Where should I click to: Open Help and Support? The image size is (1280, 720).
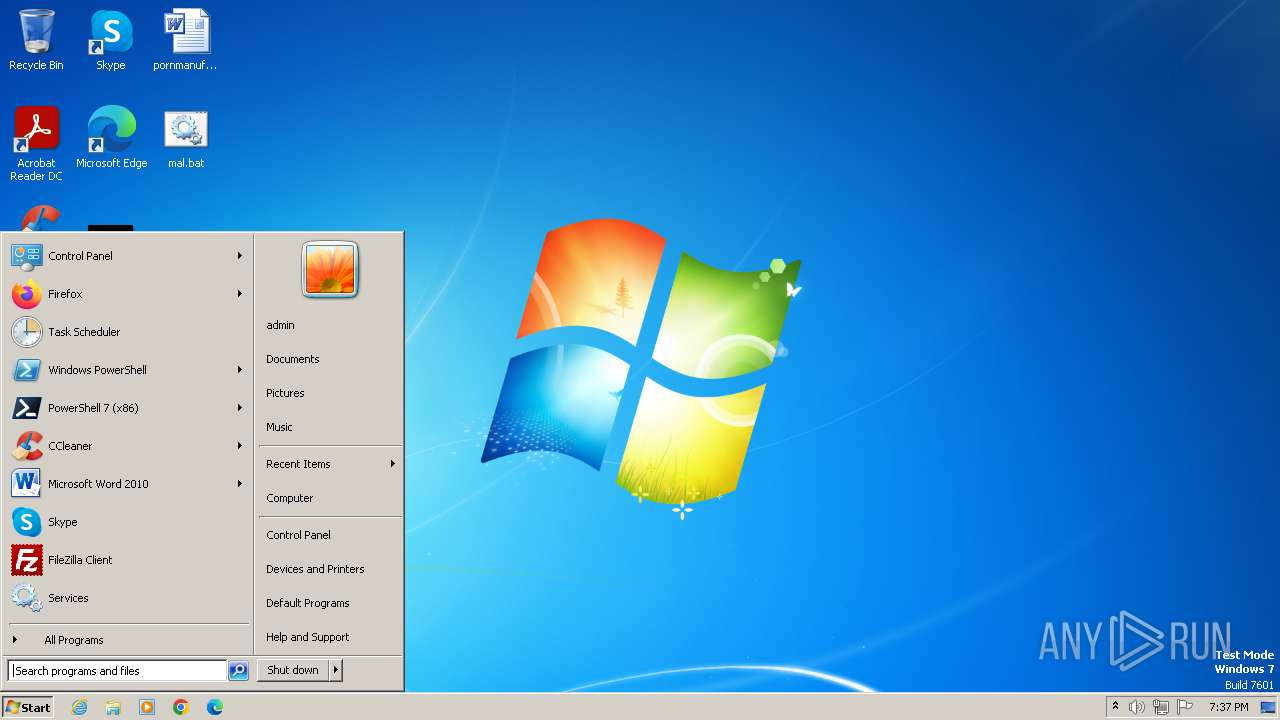coord(330,637)
